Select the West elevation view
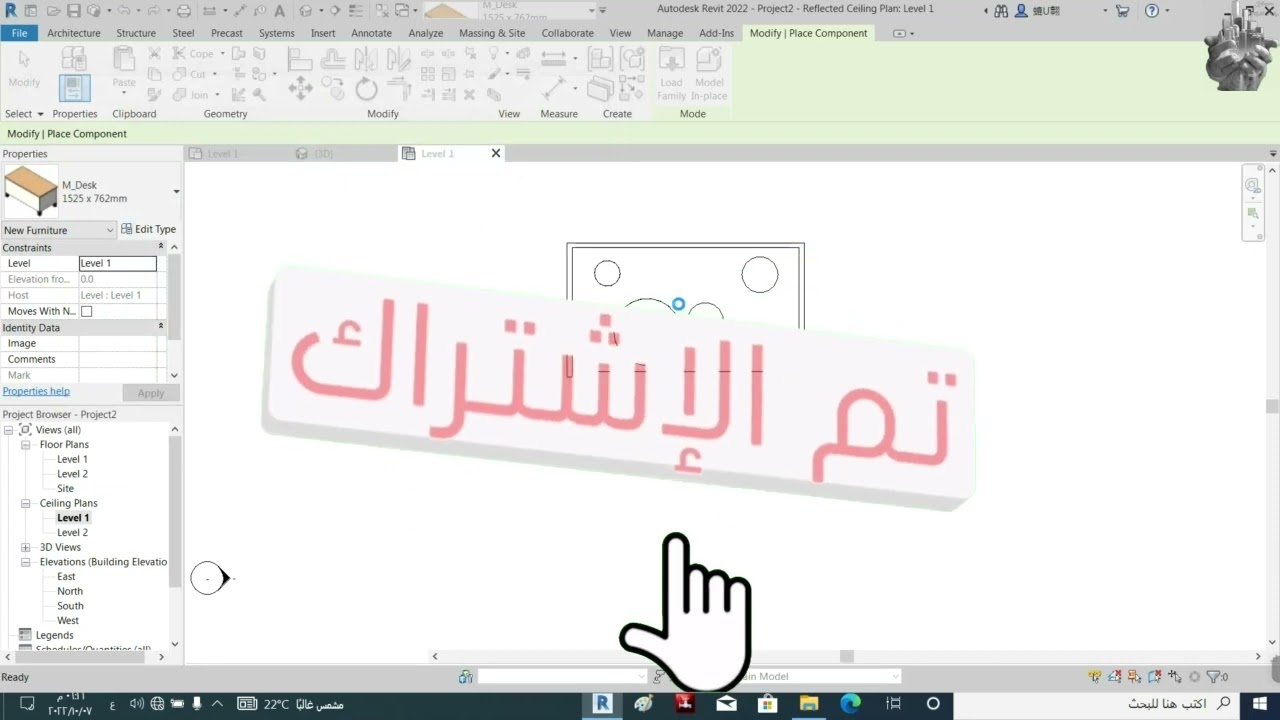The image size is (1280, 720). tap(68, 621)
